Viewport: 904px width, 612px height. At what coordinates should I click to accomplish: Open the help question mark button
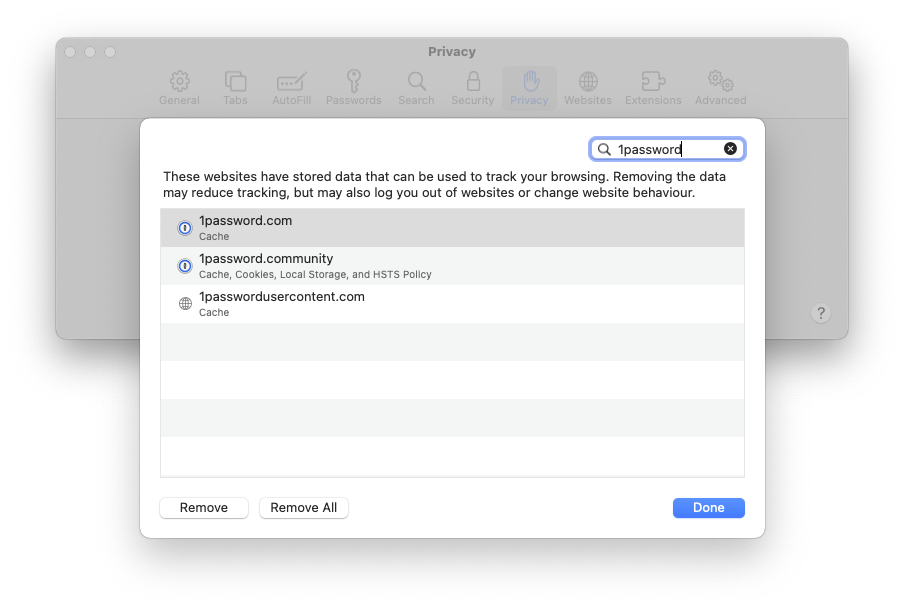coord(820,314)
